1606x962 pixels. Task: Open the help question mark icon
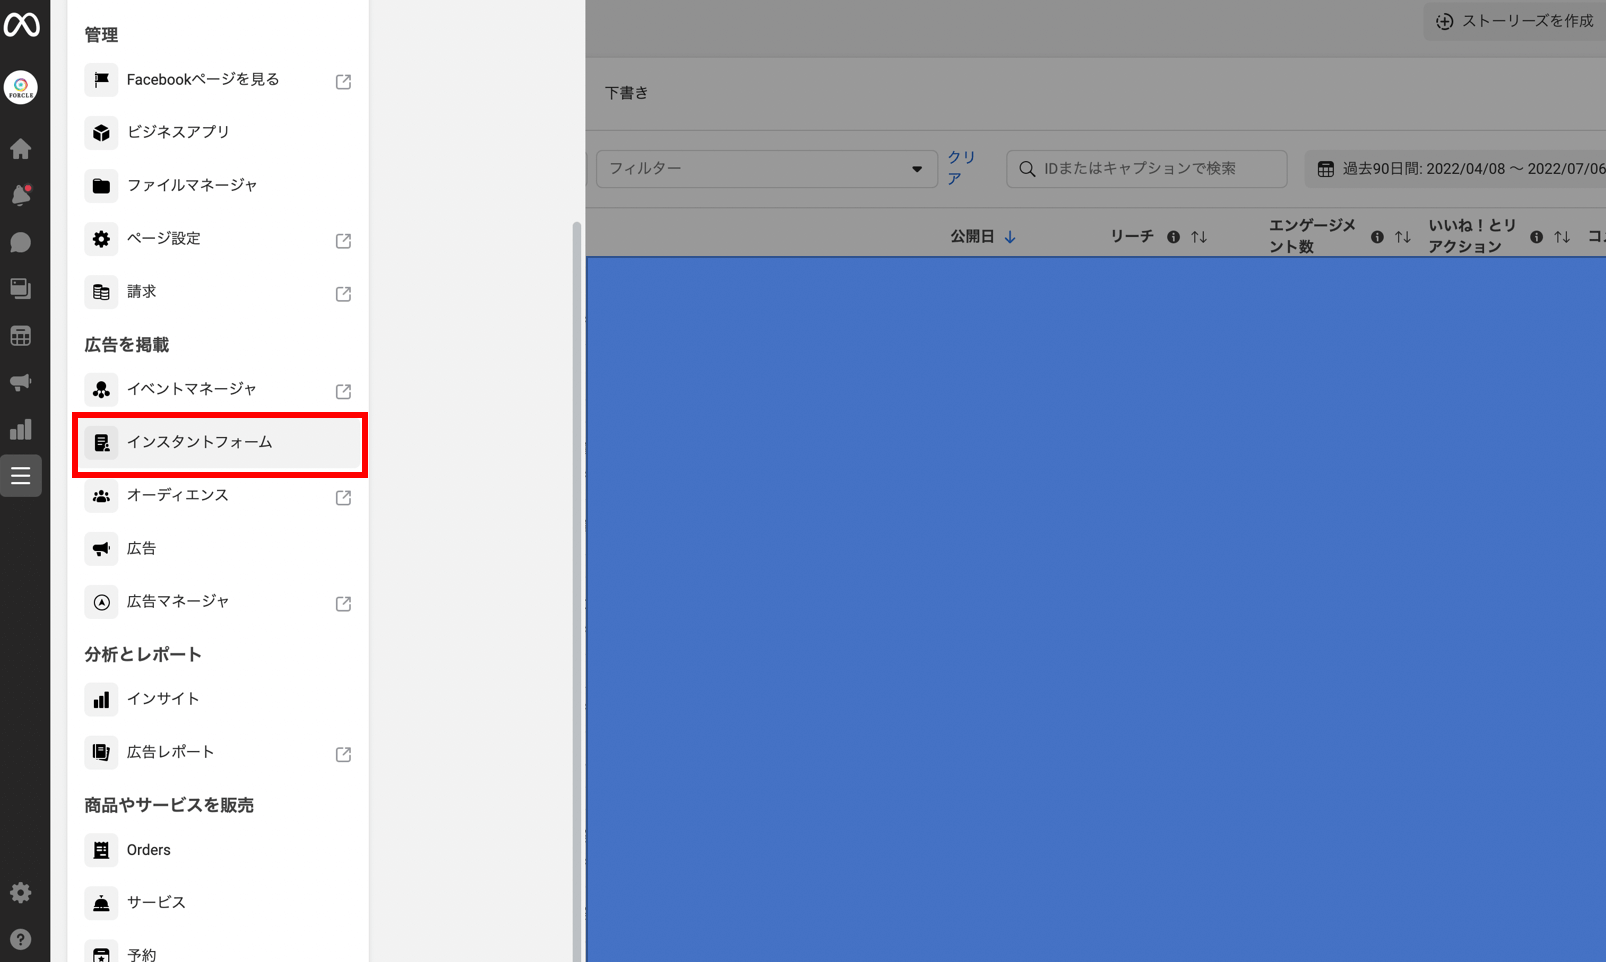(21, 939)
